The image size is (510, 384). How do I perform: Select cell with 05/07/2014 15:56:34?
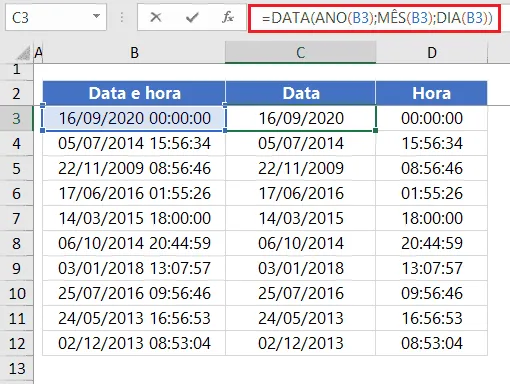134,143
